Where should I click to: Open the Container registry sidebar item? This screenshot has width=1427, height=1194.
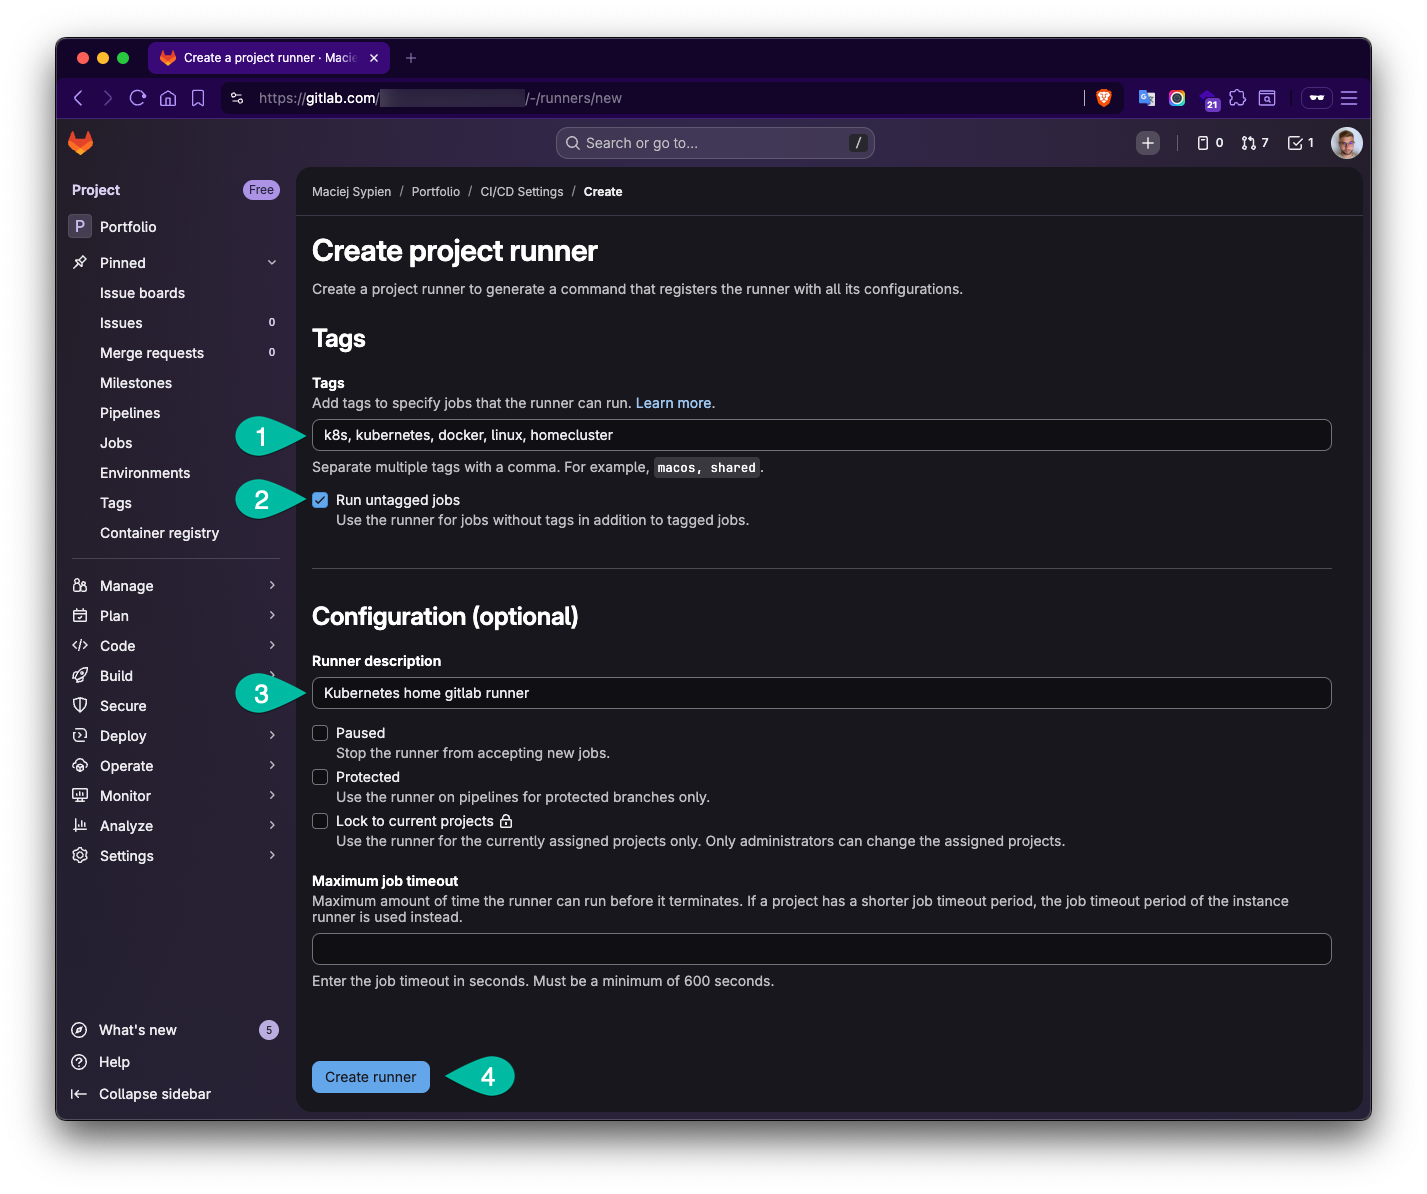159,532
